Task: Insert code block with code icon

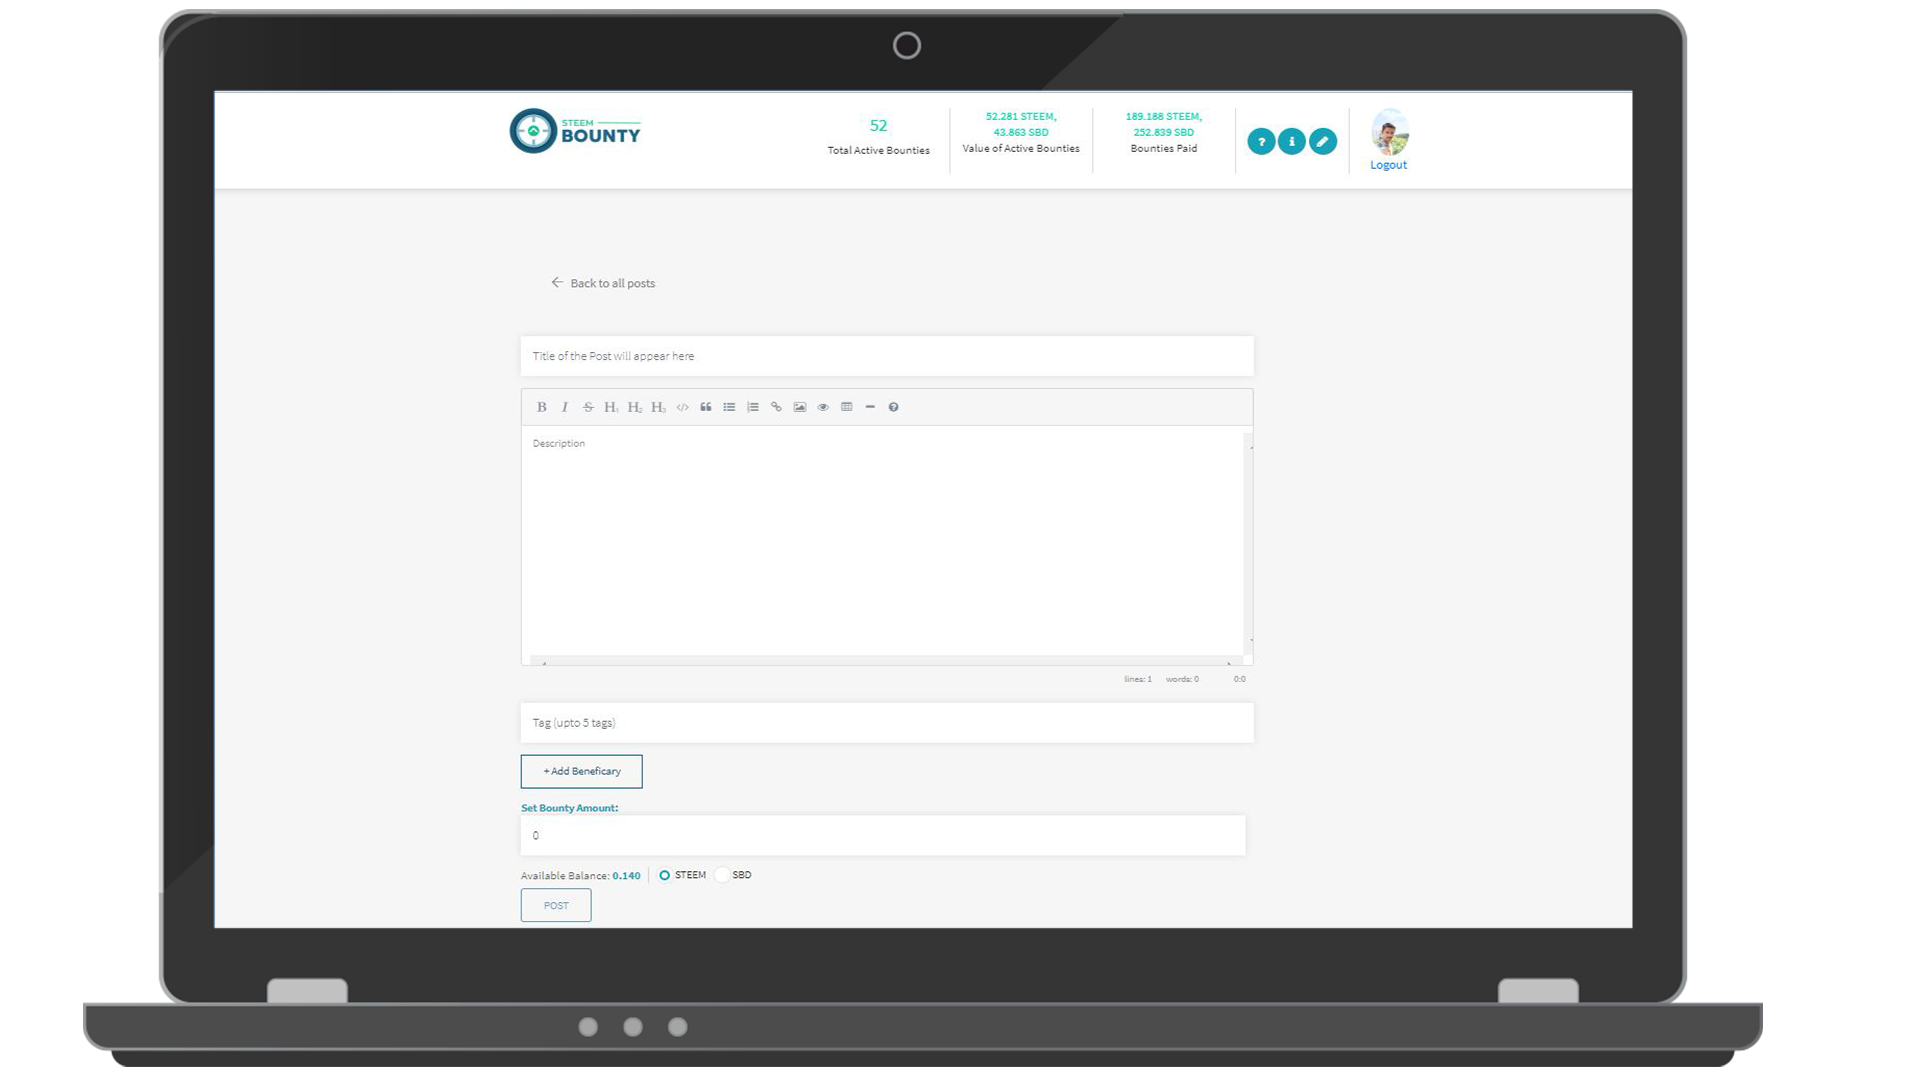Action: tap(682, 407)
